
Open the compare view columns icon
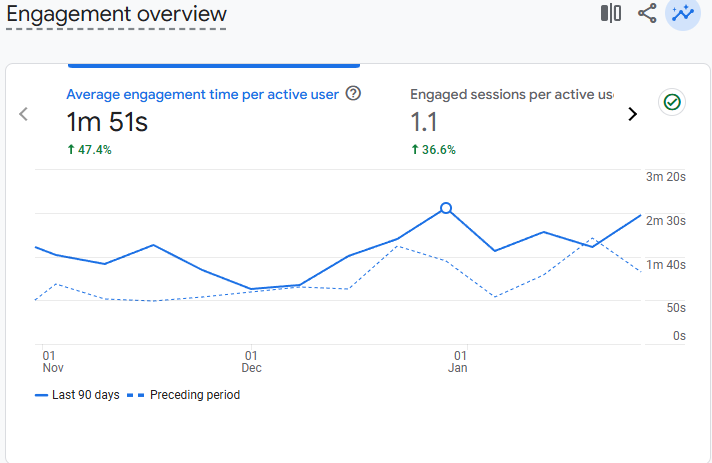click(610, 13)
